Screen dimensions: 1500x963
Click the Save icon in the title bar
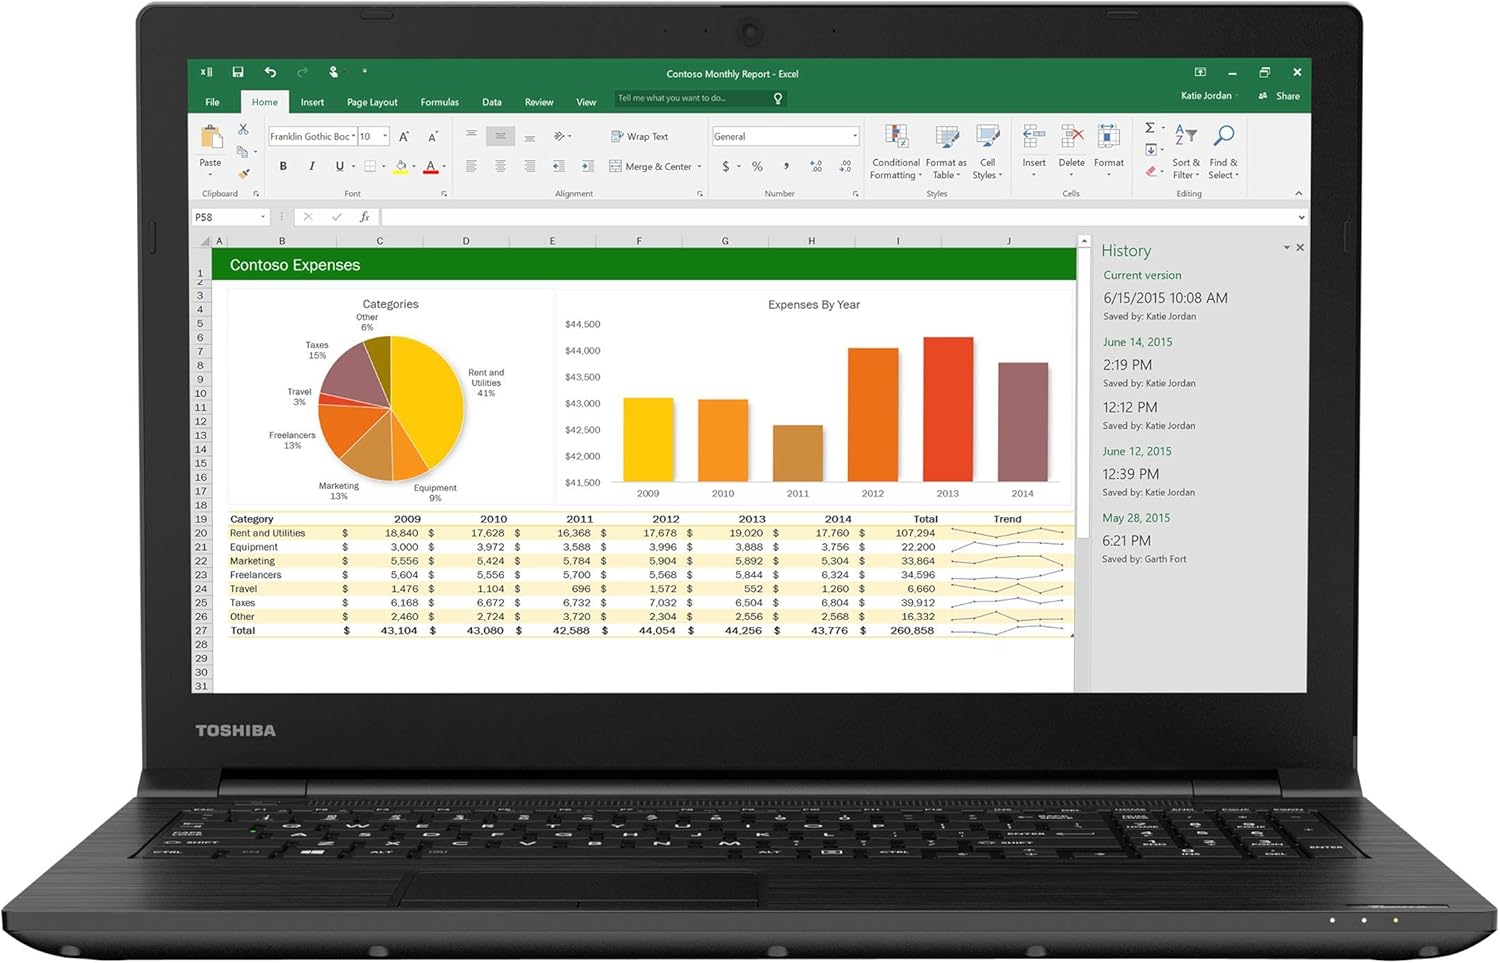238,72
